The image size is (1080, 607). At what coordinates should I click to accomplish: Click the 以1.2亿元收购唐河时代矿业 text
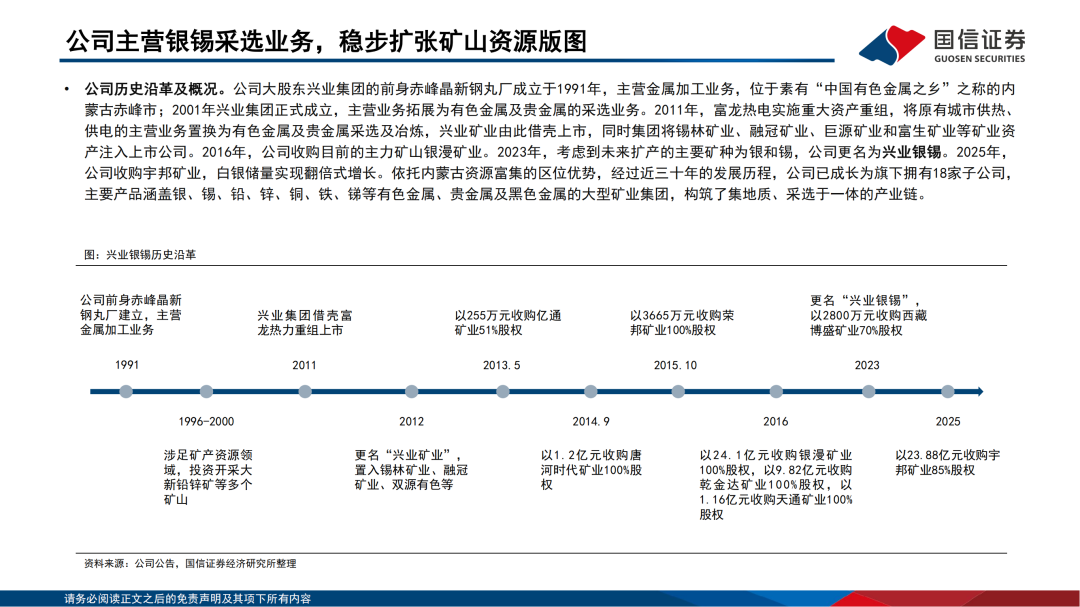[x=592, y=470]
